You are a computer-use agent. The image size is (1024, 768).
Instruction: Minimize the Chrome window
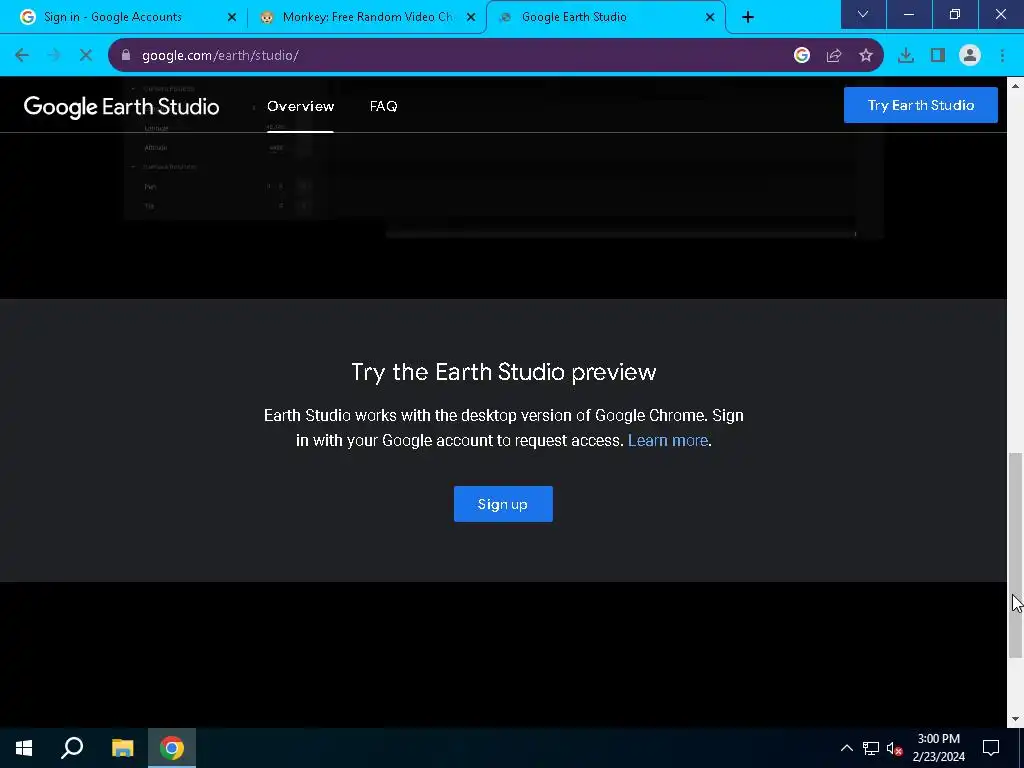point(908,14)
